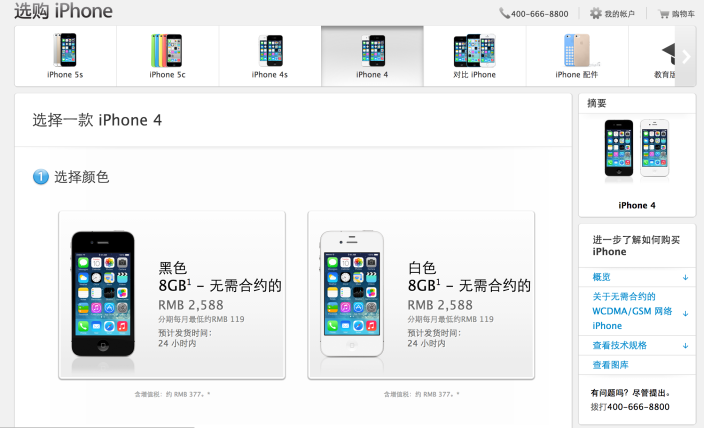704x428 pixels.
Task: Open the iPhone 5c product tab
Action: pos(167,56)
